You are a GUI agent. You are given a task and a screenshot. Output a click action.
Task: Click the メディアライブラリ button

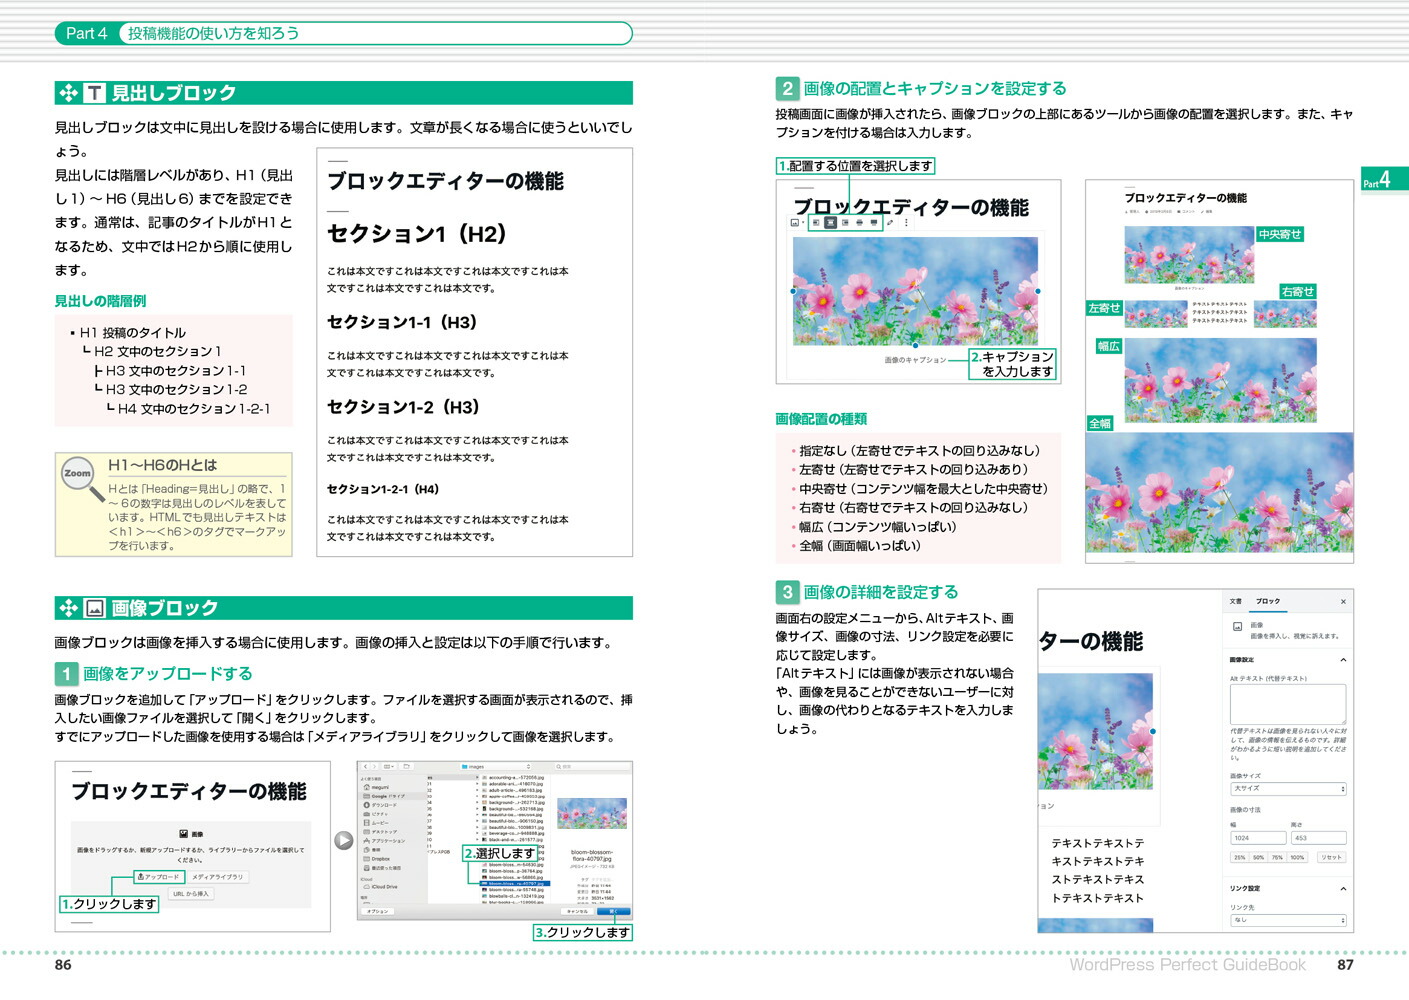pos(217,877)
